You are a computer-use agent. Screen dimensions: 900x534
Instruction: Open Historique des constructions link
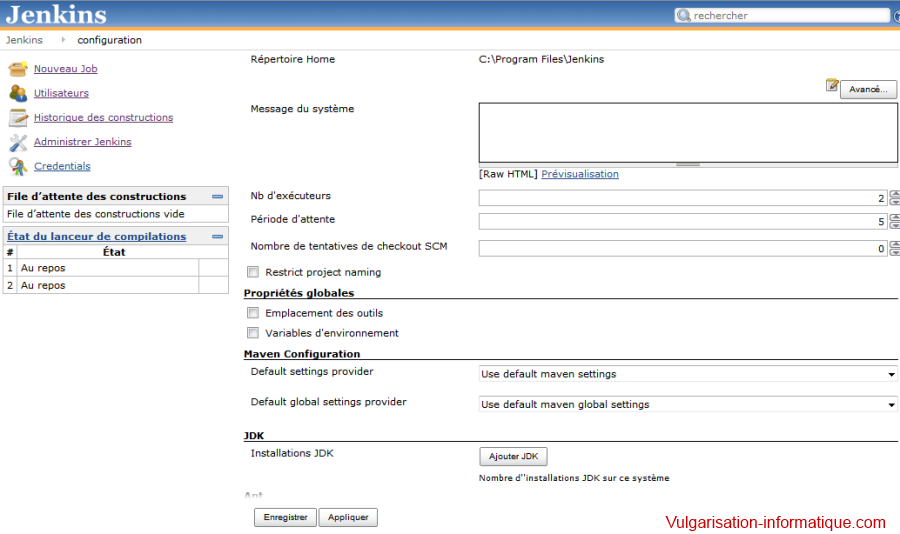coord(103,117)
